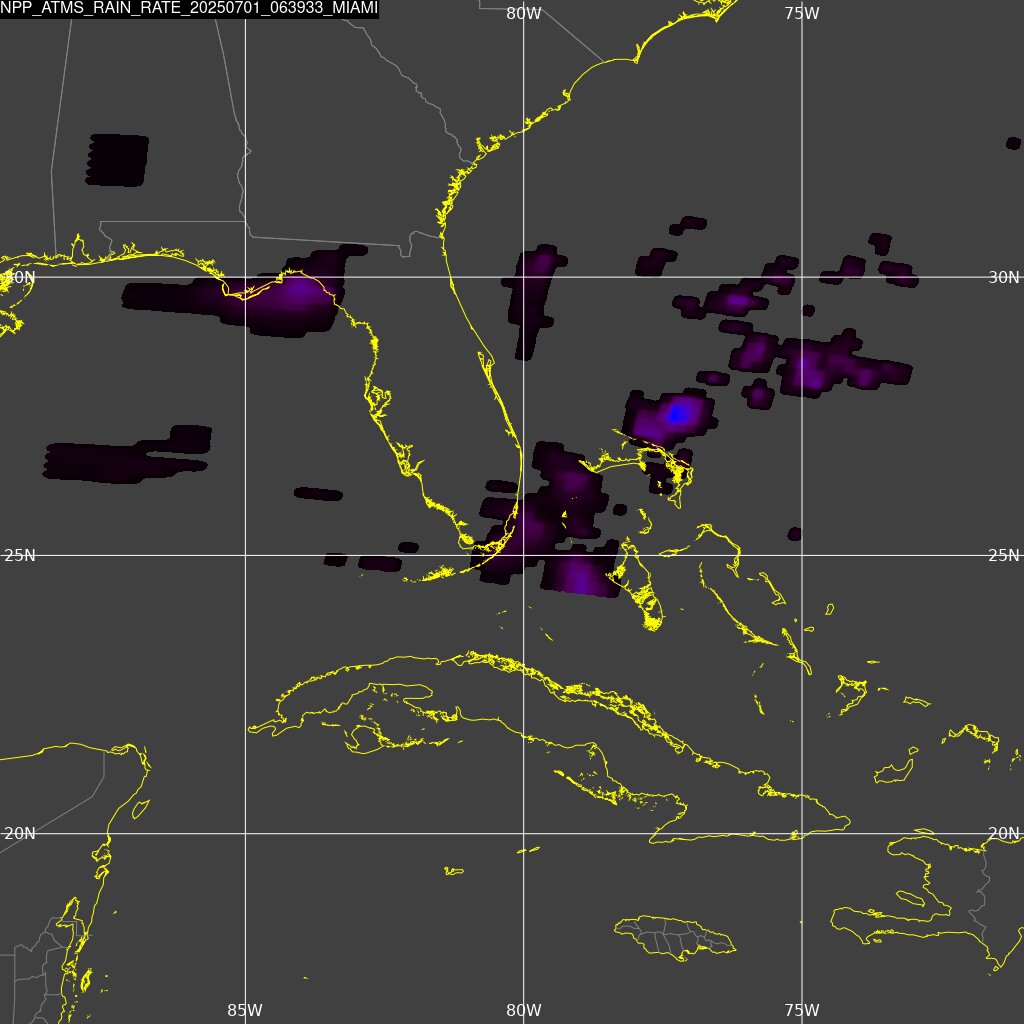Screen dimensions: 1024x1024
Task: Click the 80W label at the bottom edge
Action: (x=524, y=1010)
